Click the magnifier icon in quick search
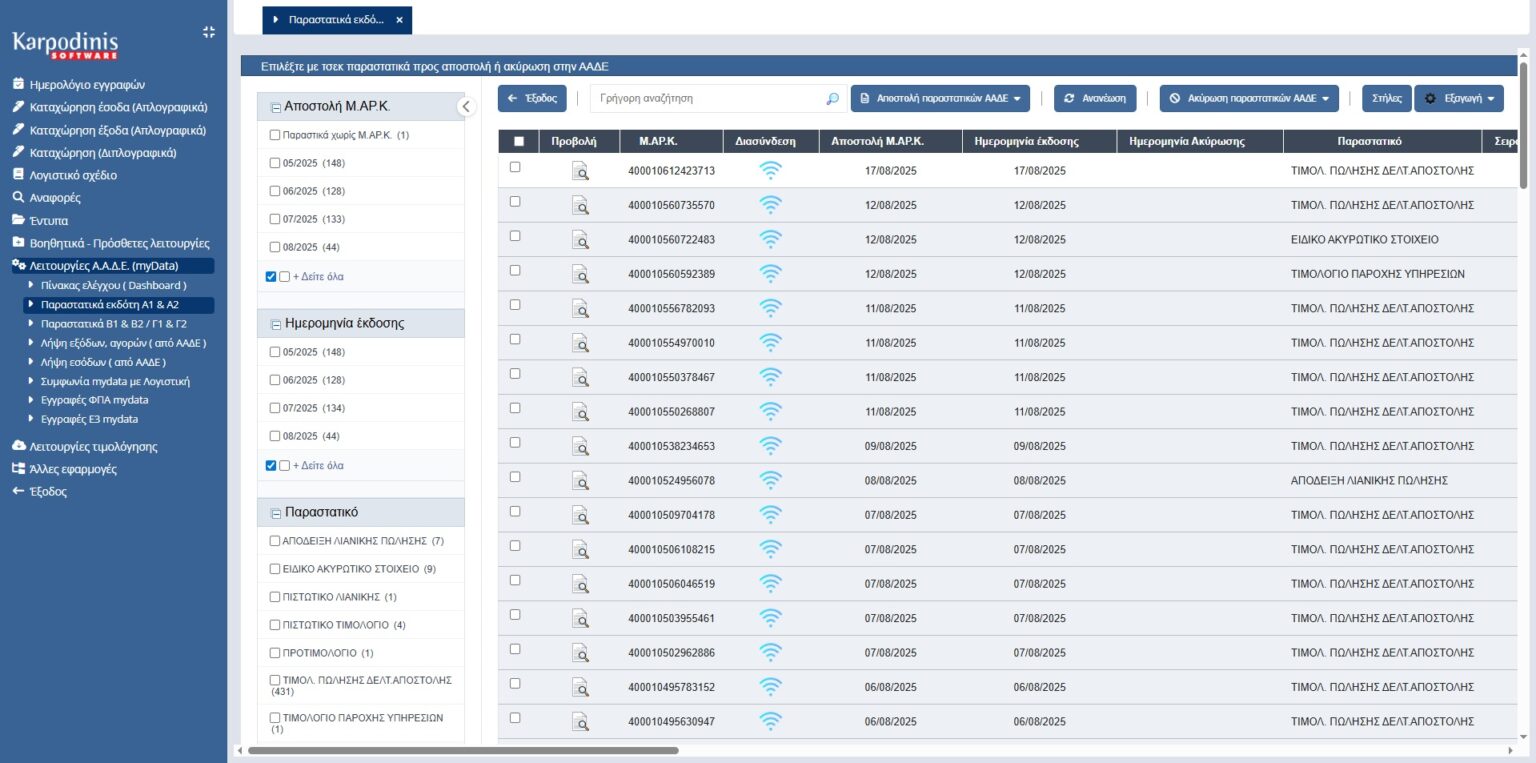Screen dimensions: 1536x763 tap(832, 99)
